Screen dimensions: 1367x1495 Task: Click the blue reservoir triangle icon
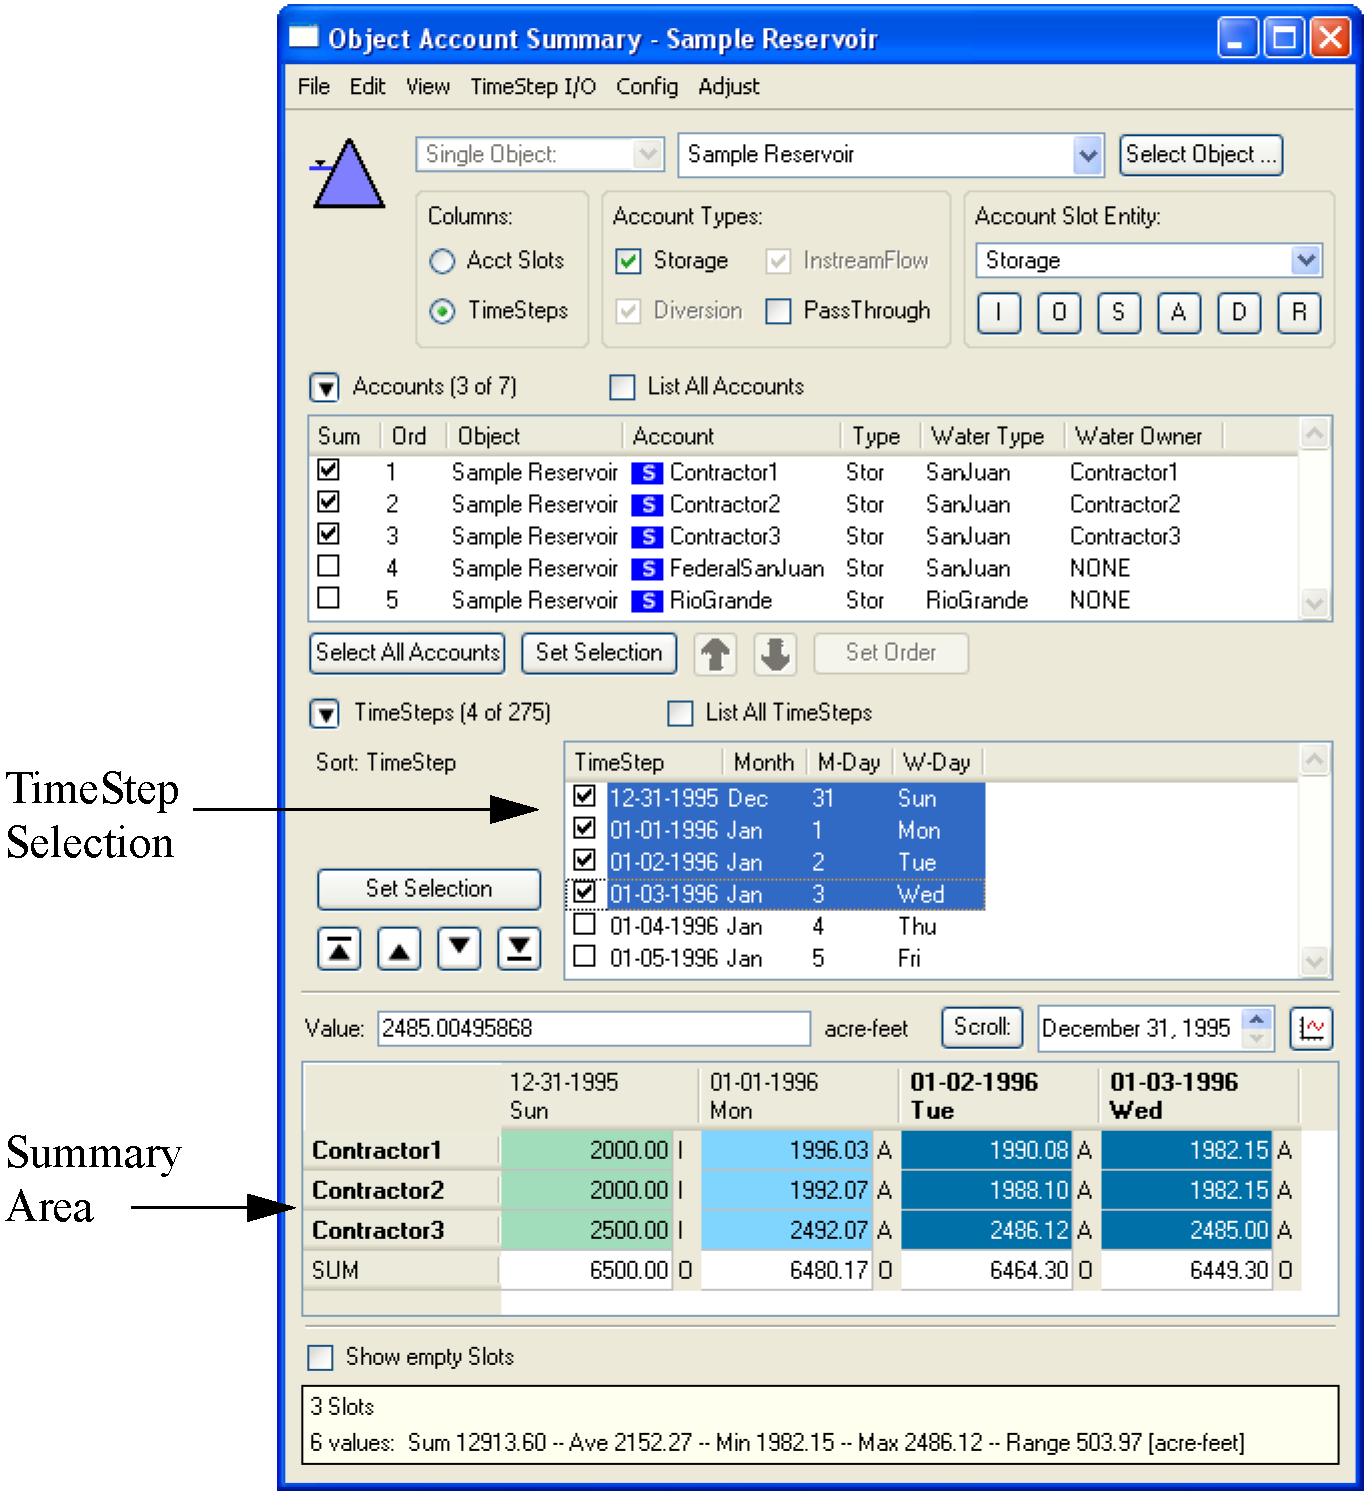coord(347,175)
